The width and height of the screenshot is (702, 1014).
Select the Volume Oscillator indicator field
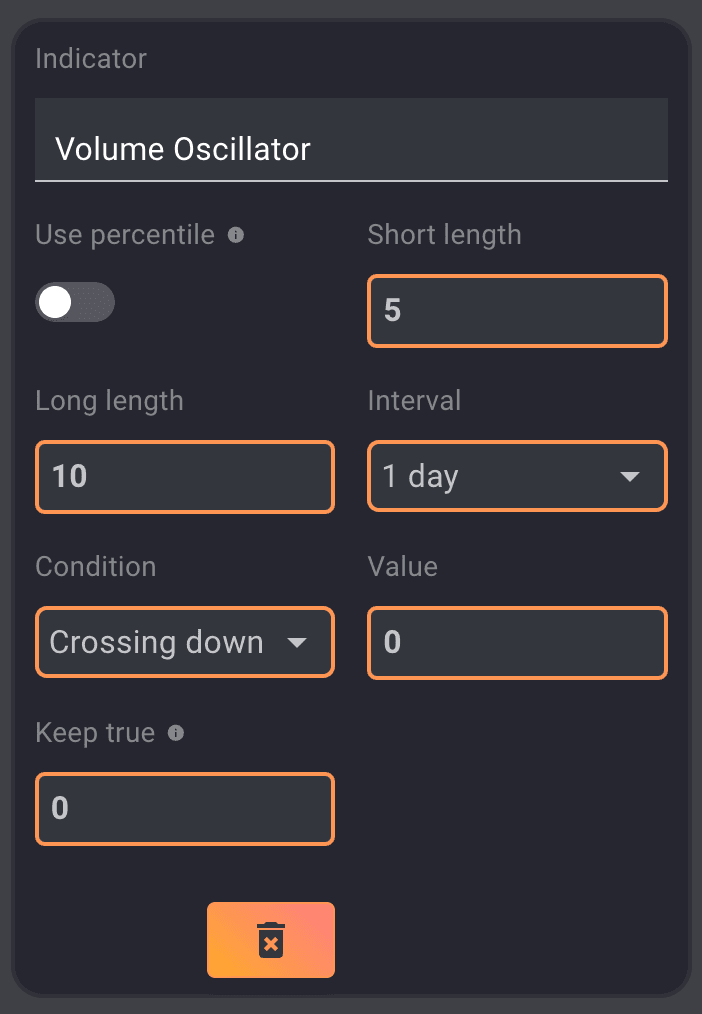pyautogui.click(x=351, y=149)
